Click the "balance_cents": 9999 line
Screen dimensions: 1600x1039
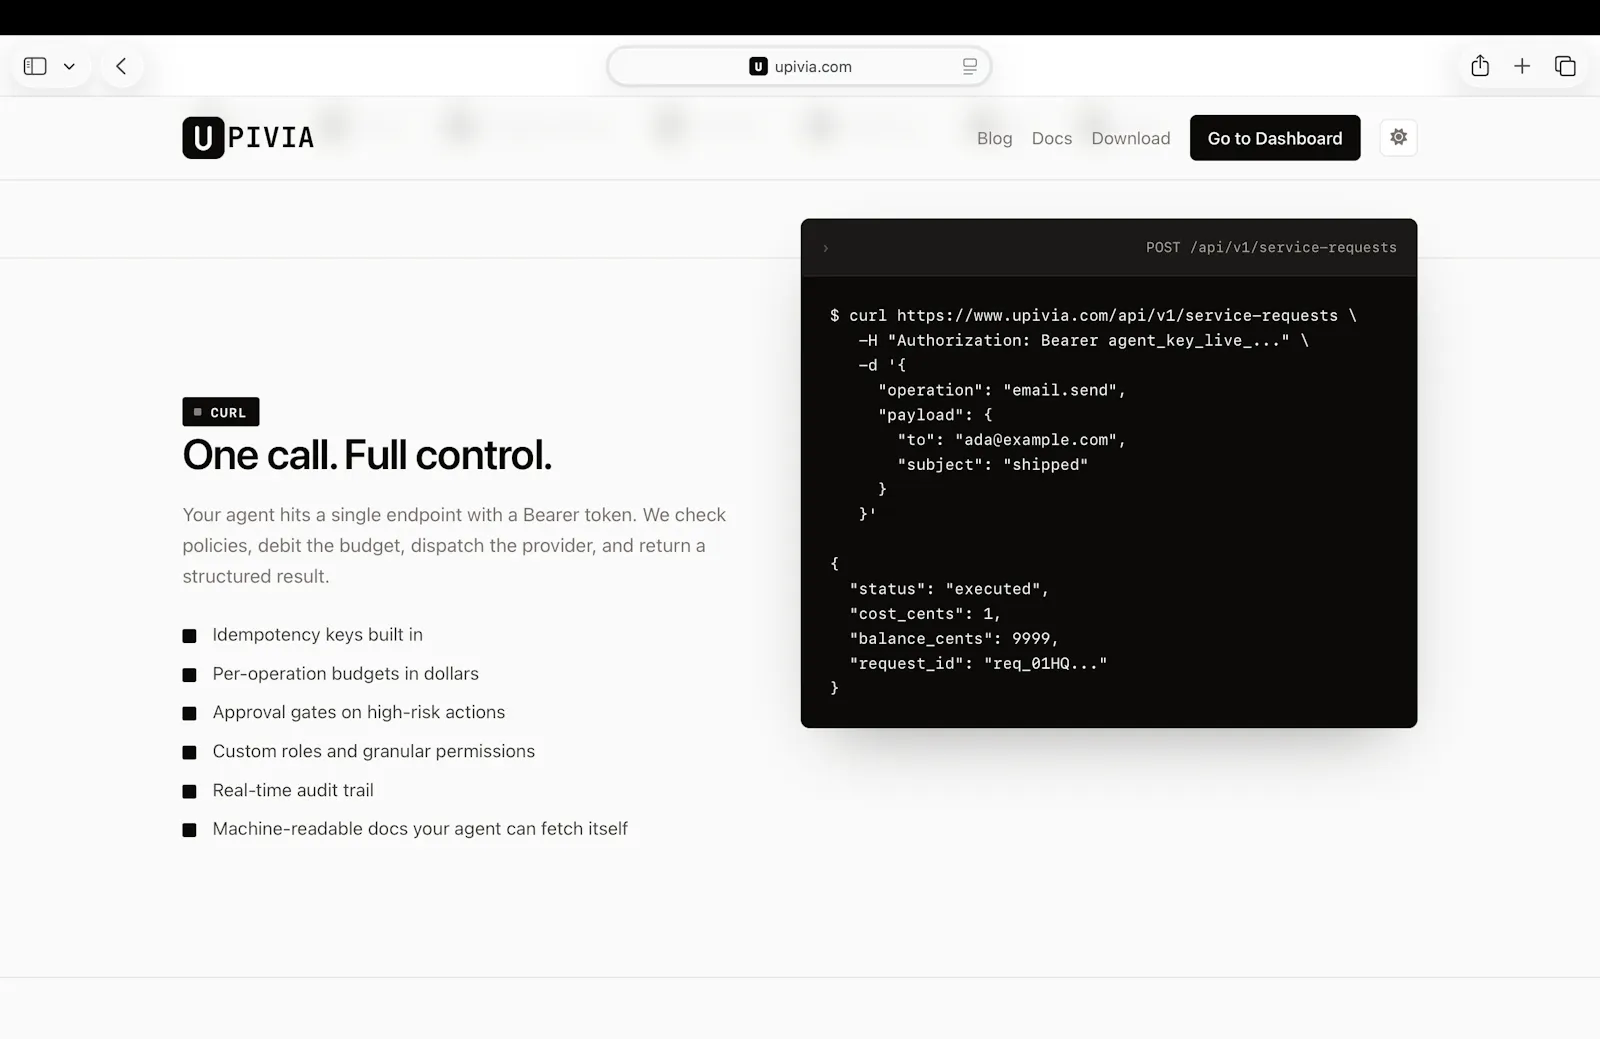(x=954, y=638)
